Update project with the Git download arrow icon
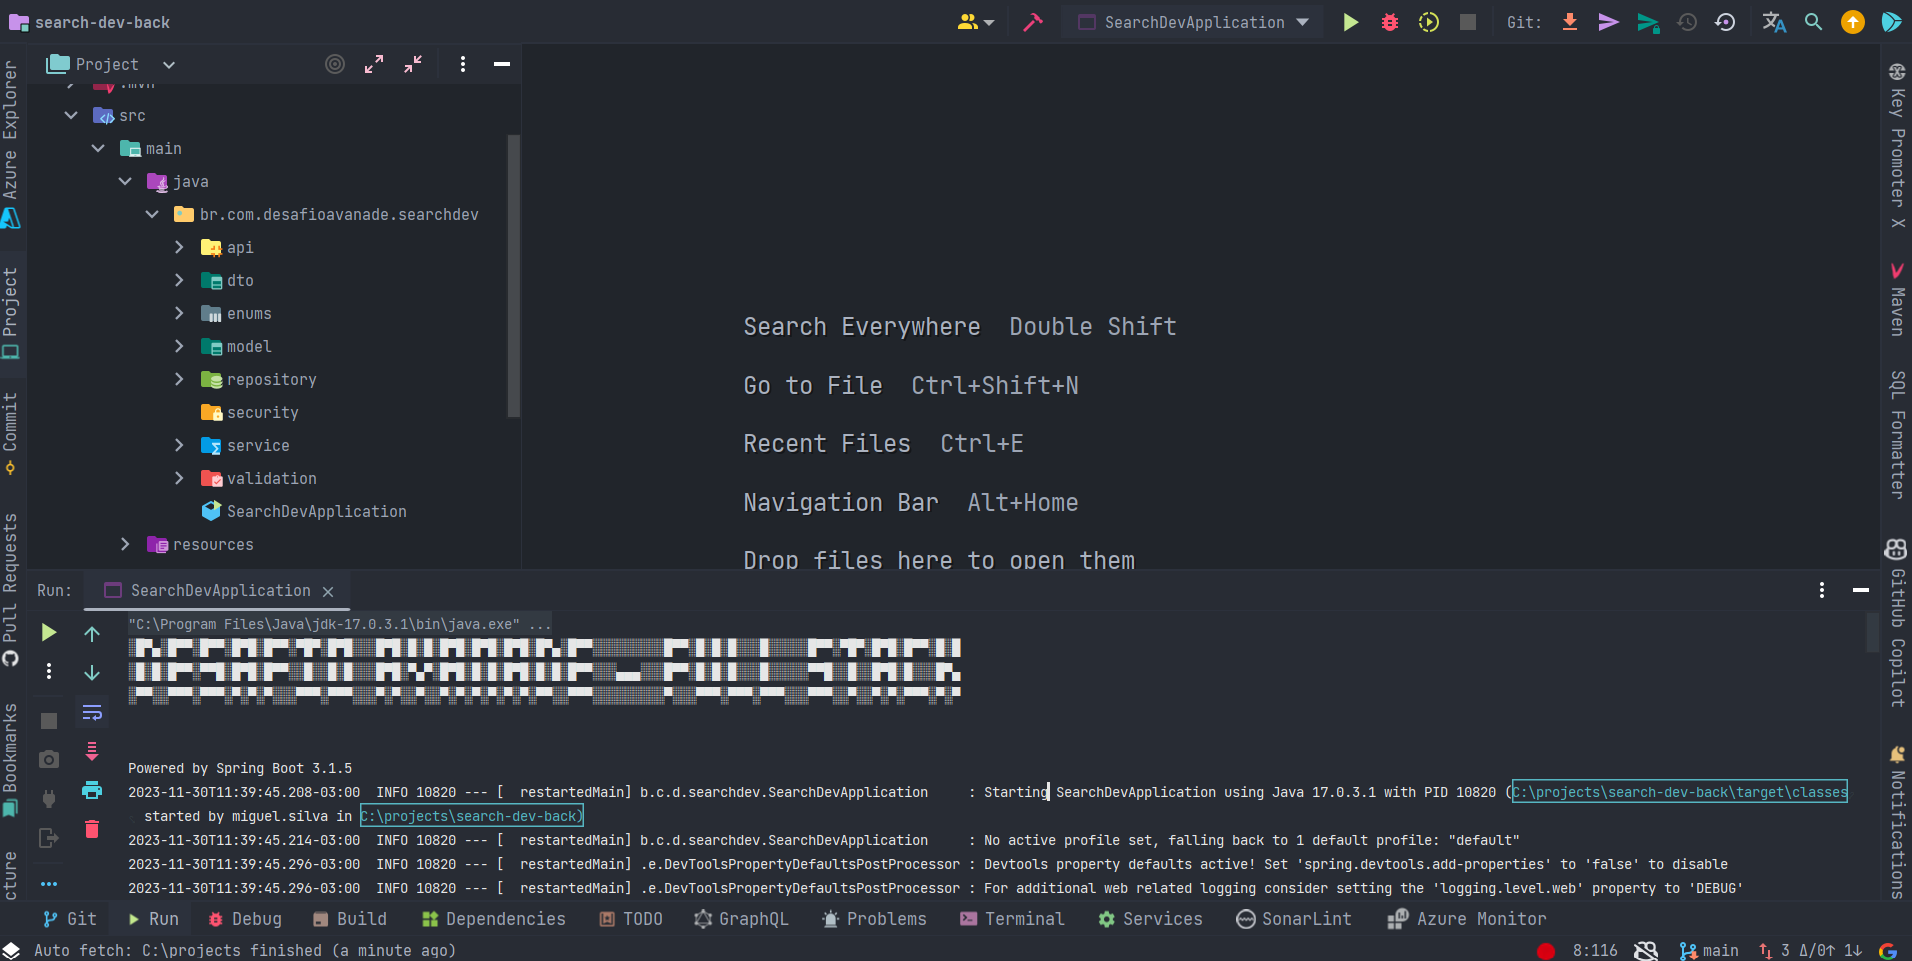 [x=1570, y=22]
